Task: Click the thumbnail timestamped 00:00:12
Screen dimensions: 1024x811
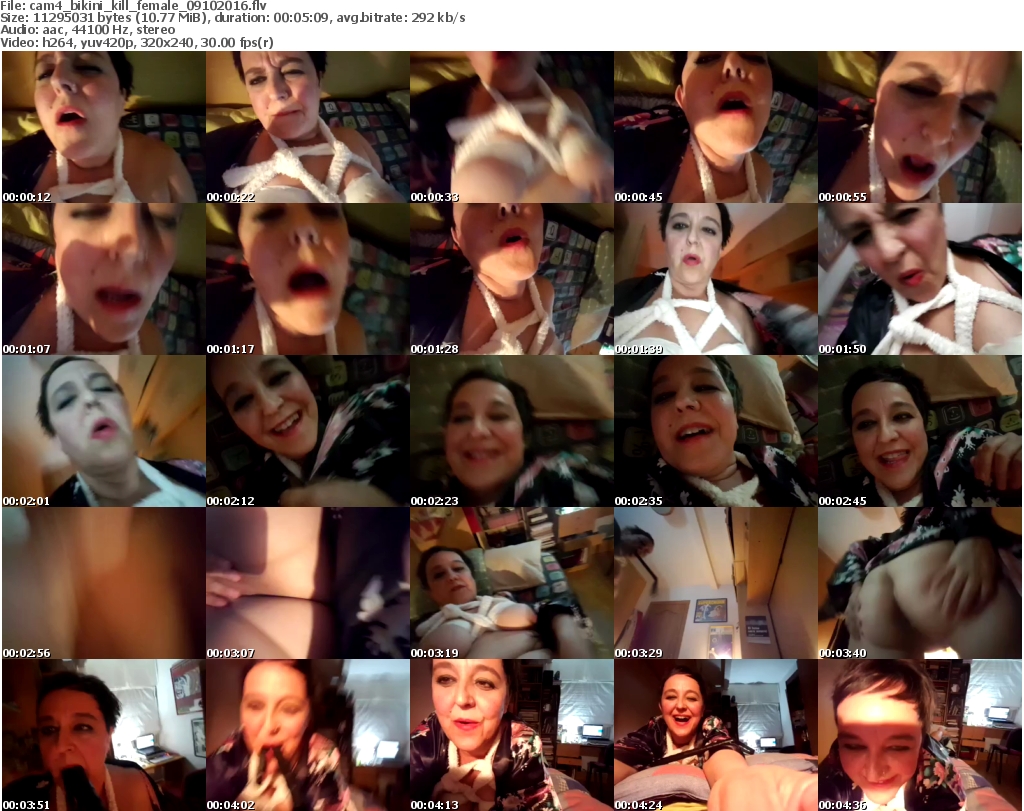Action: tap(103, 128)
